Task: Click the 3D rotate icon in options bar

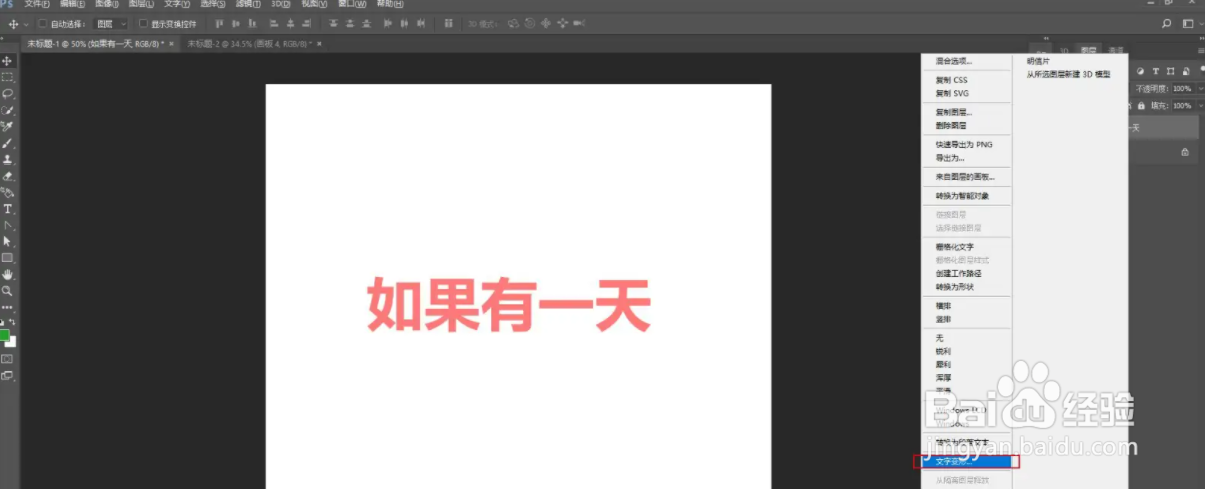Action: coord(513,23)
